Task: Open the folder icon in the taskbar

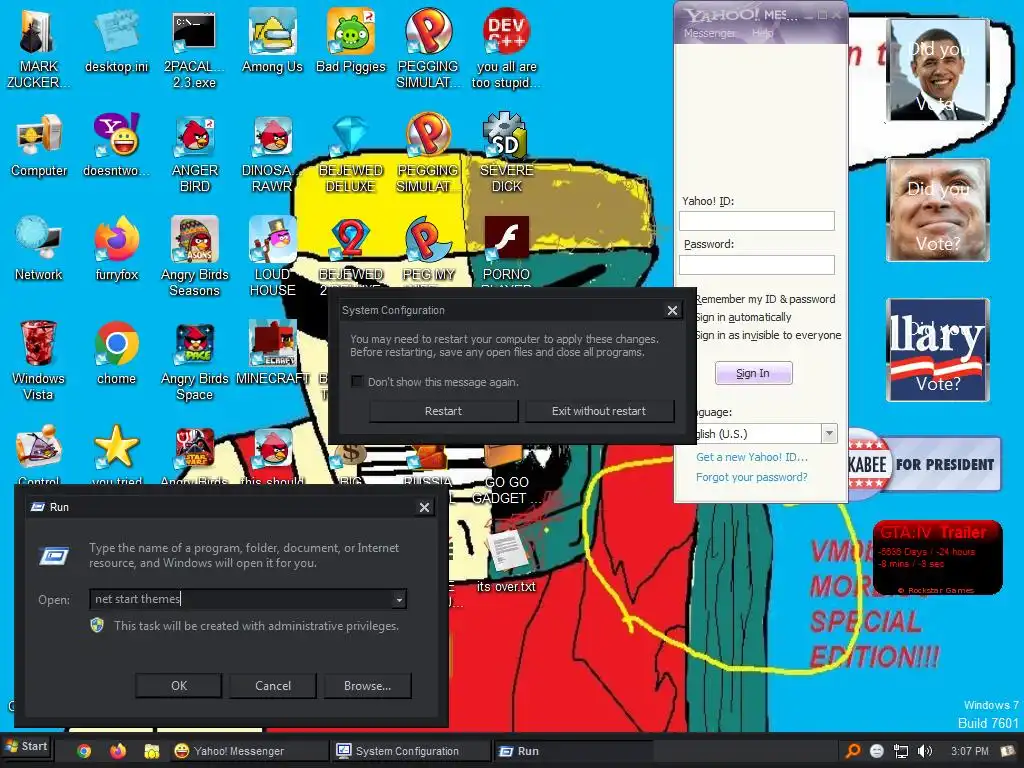Action: (x=152, y=751)
